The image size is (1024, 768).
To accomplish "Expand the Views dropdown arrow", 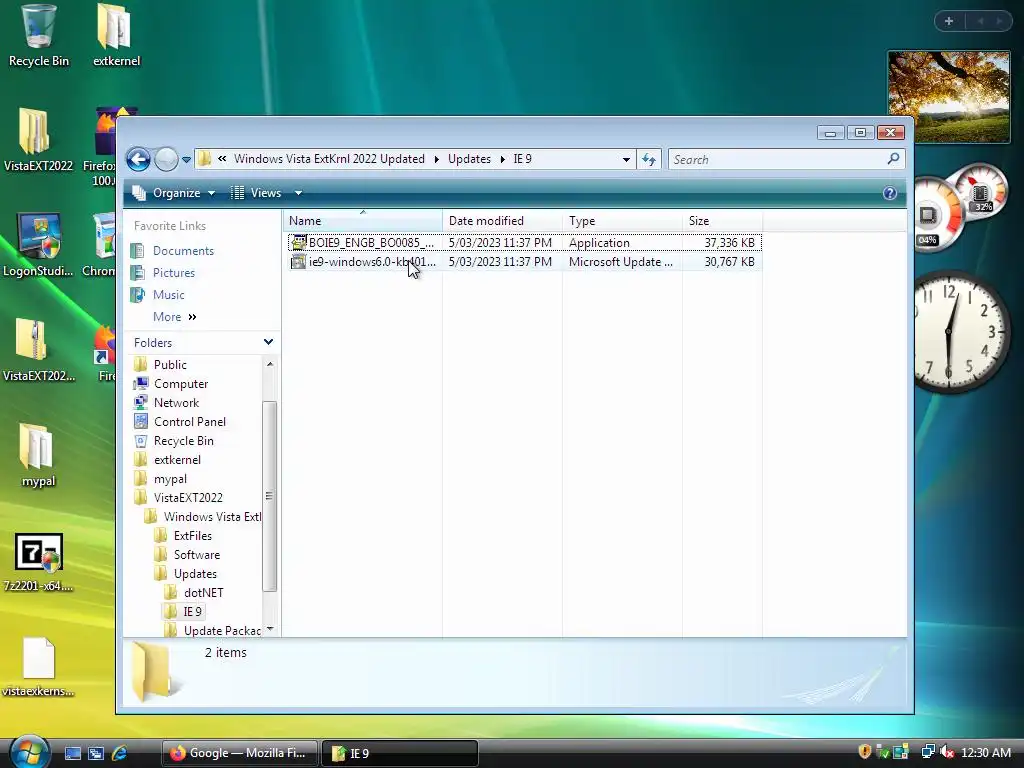I will pyautogui.click(x=298, y=193).
